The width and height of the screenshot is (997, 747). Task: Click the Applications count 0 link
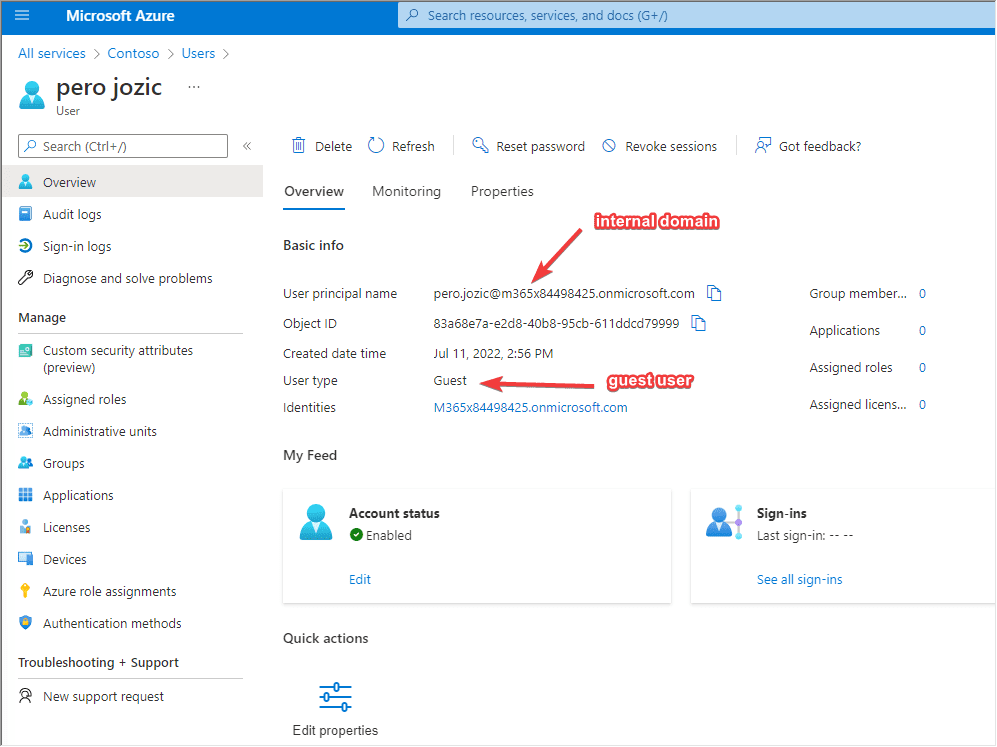[x=922, y=331]
